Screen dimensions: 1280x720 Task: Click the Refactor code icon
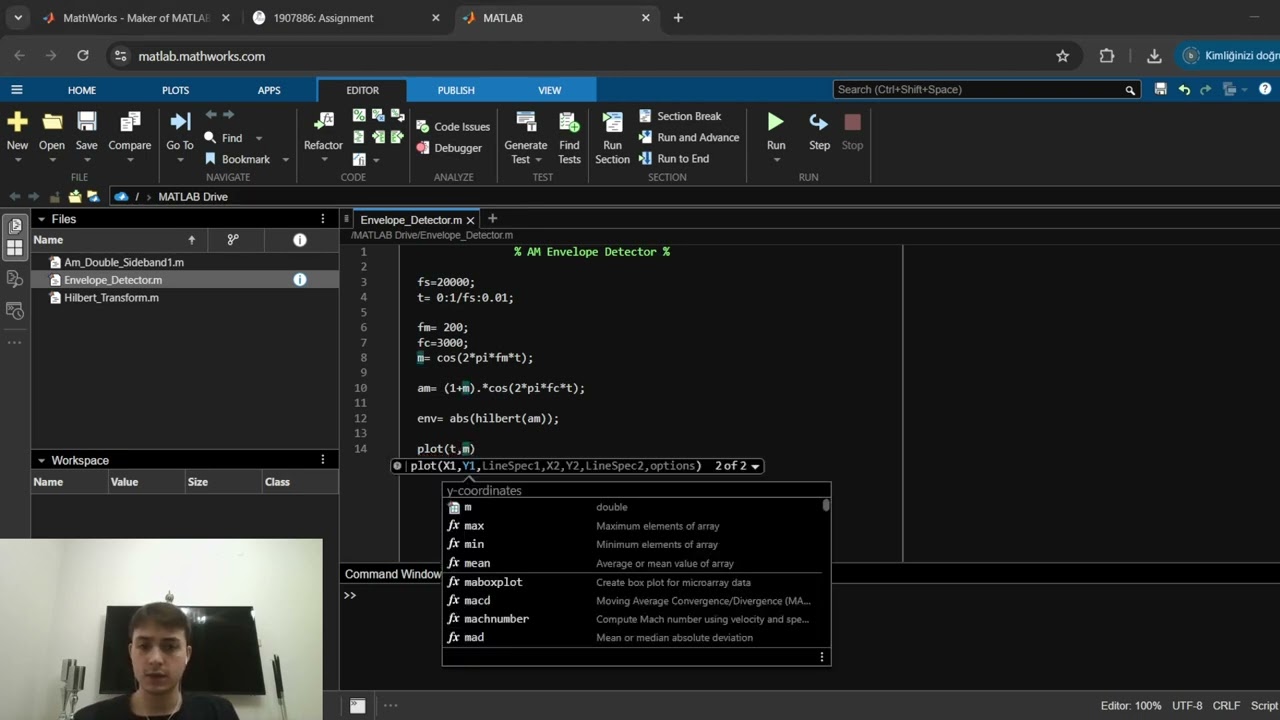[x=323, y=123]
